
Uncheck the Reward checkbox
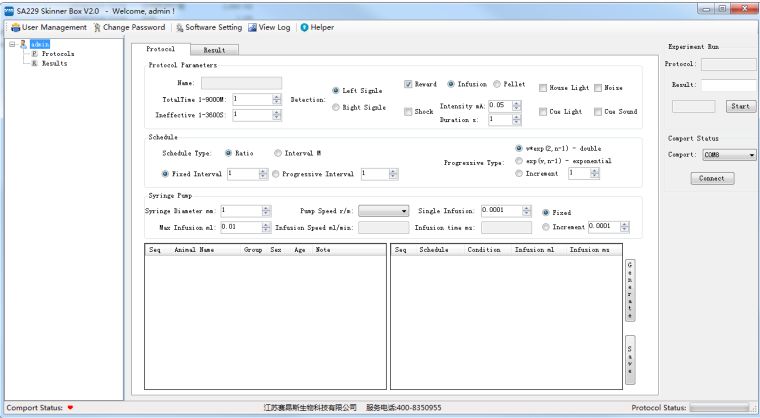[408, 84]
